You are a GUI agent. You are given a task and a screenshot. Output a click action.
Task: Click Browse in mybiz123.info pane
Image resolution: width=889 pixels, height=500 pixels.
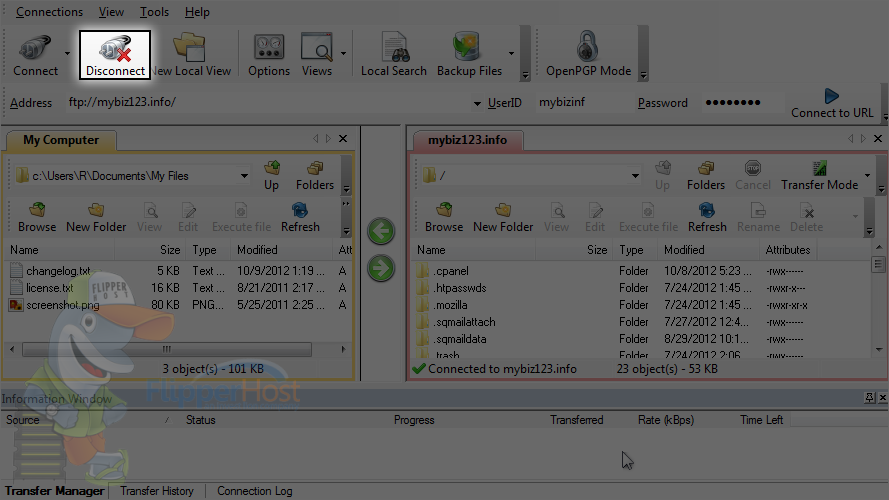click(444, 218)
